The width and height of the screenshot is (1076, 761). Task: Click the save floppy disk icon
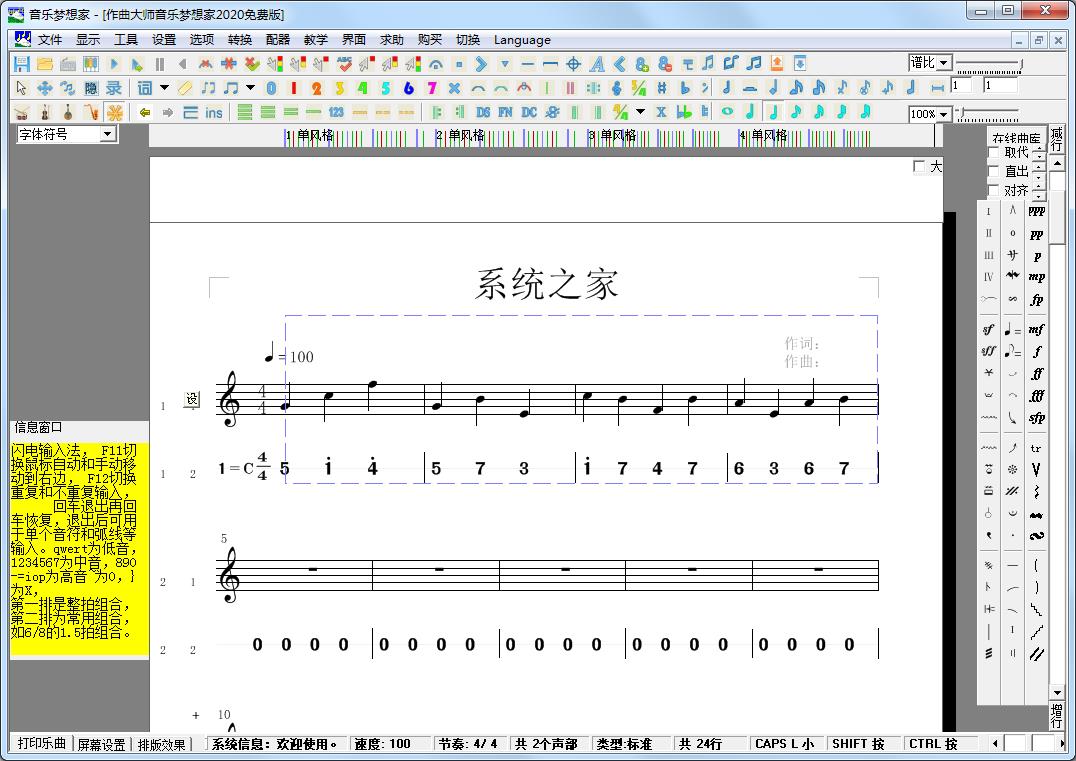22,64
